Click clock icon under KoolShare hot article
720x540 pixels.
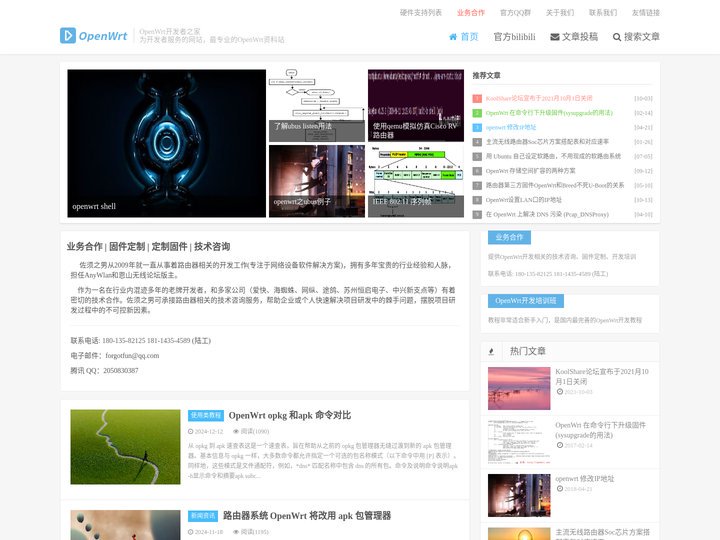(560, 392)
